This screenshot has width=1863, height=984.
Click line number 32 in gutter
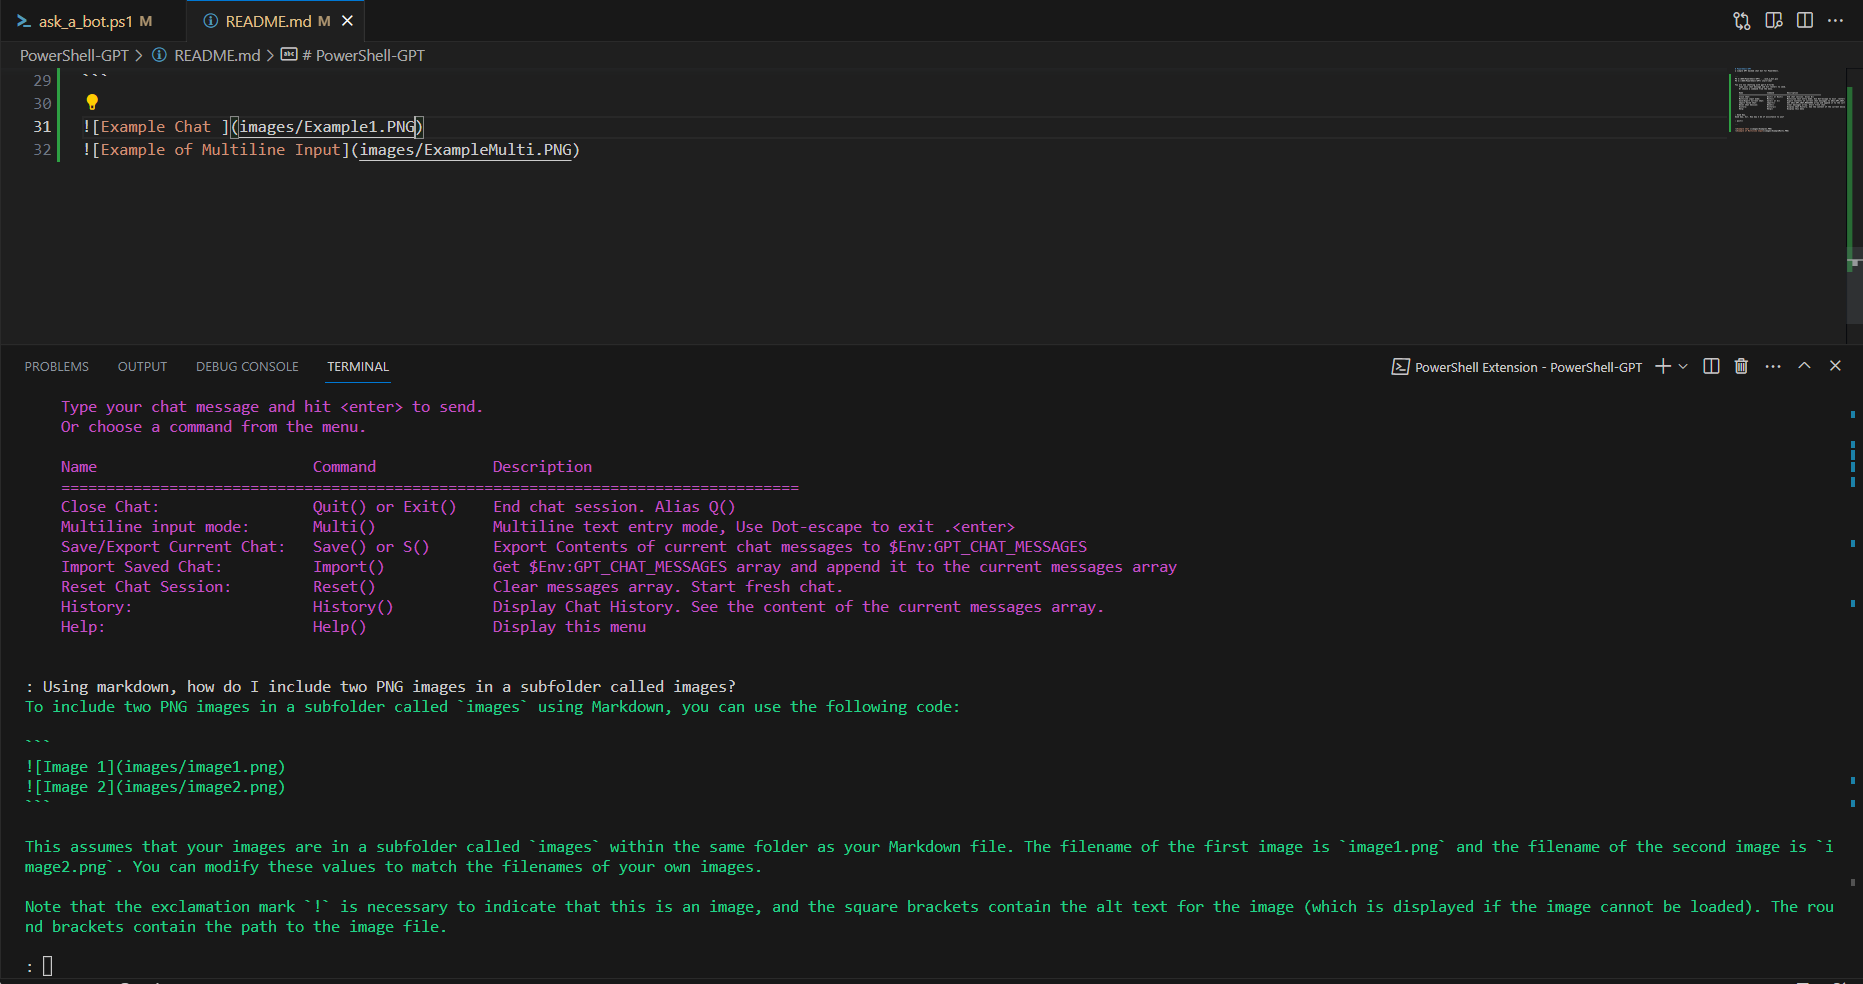[x=42, y=150]
